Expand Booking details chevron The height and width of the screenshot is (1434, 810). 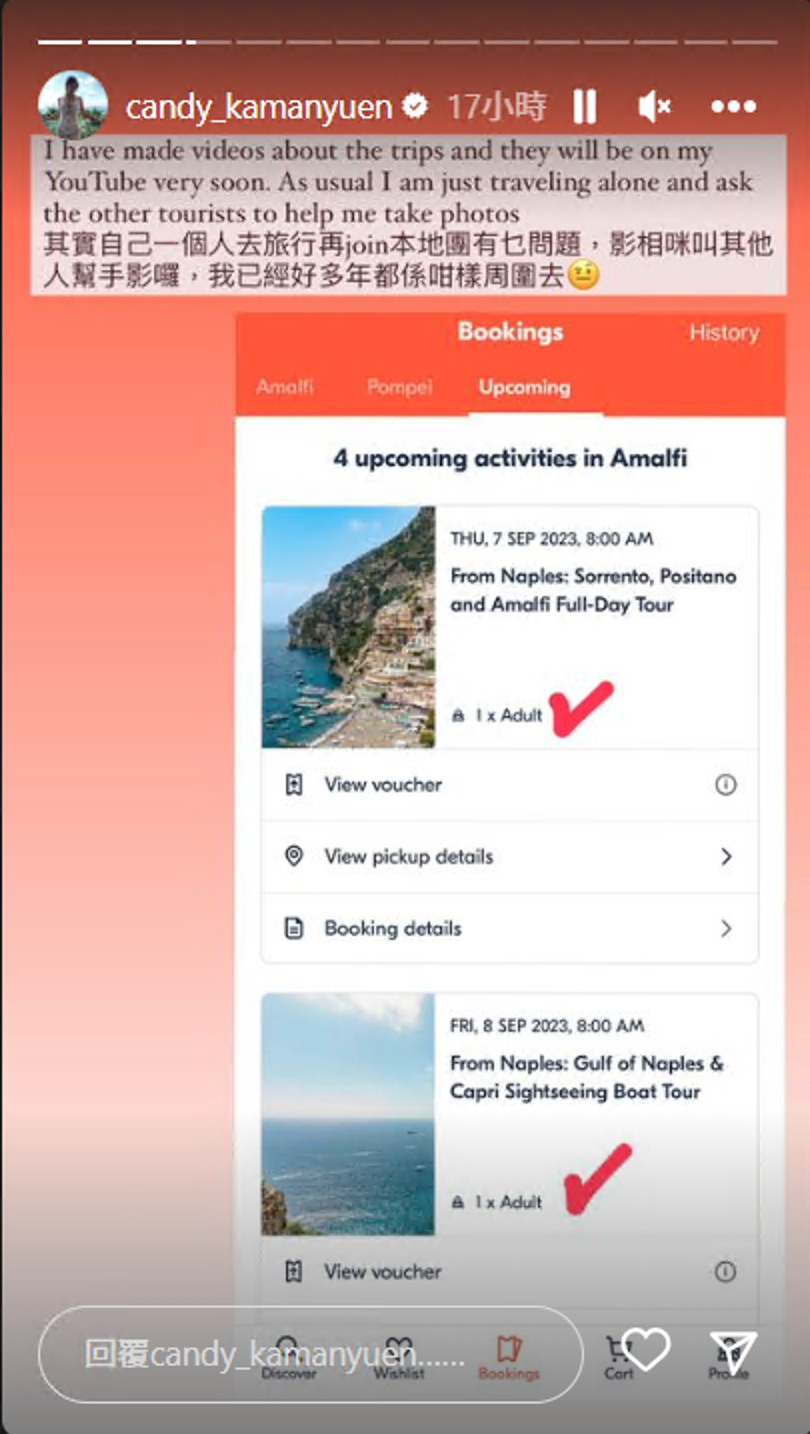click(726, 929)
